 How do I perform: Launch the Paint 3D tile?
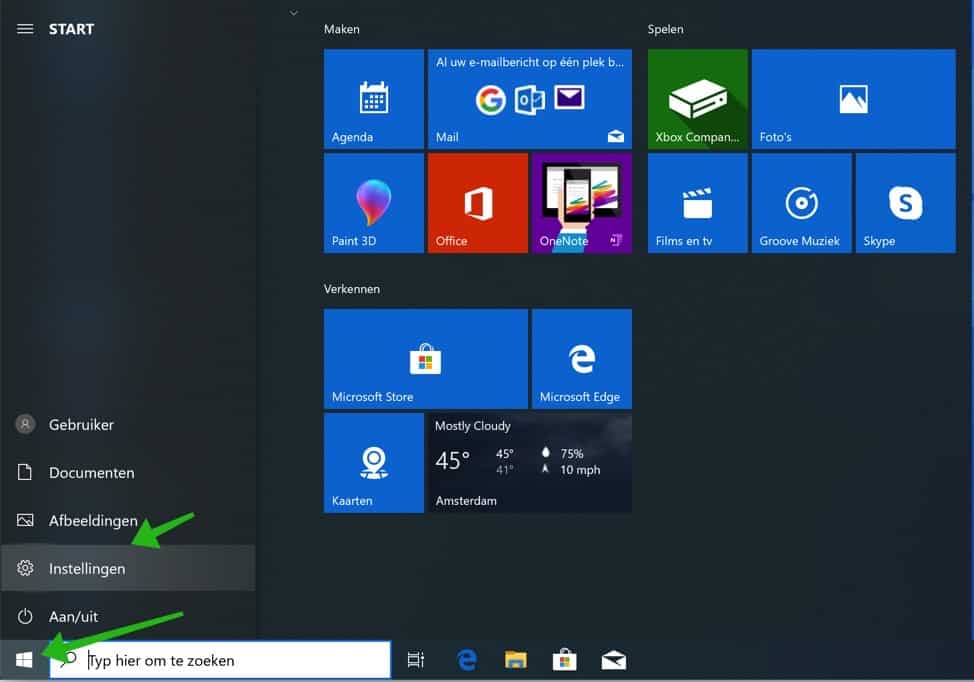click(373, 203)
